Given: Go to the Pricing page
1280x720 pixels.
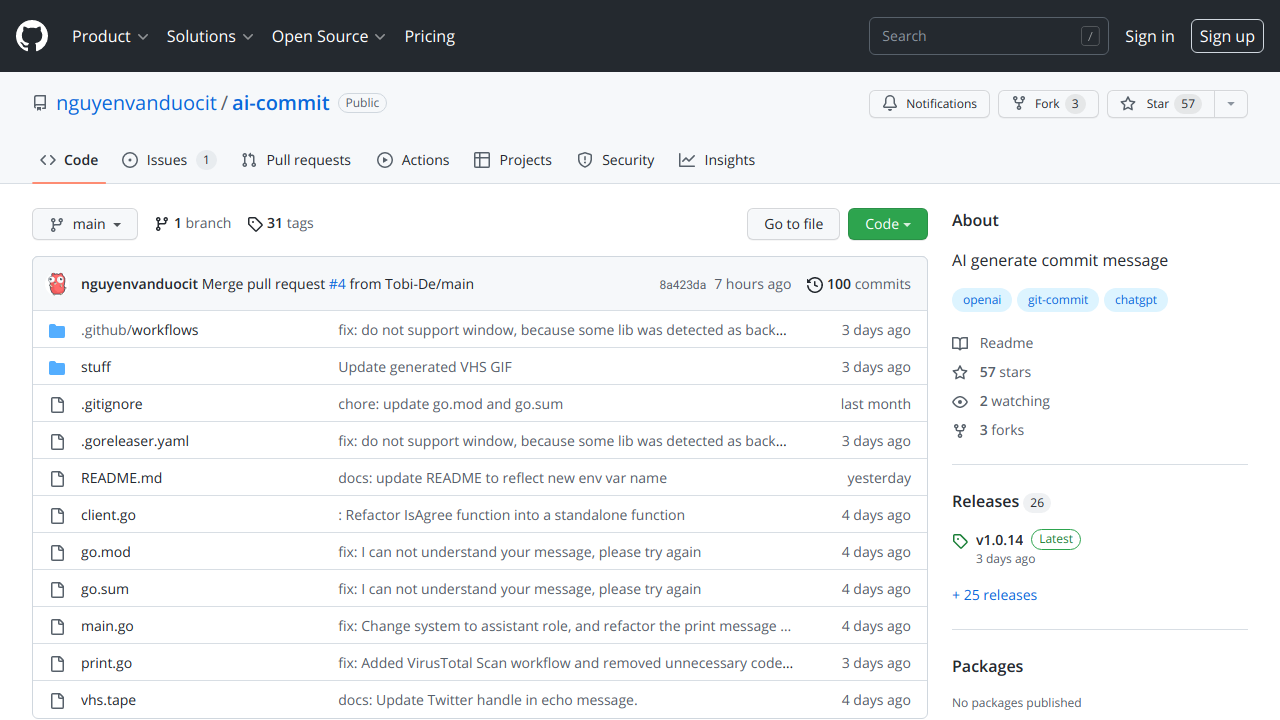Looking at the screenshot, I should 430,36.
